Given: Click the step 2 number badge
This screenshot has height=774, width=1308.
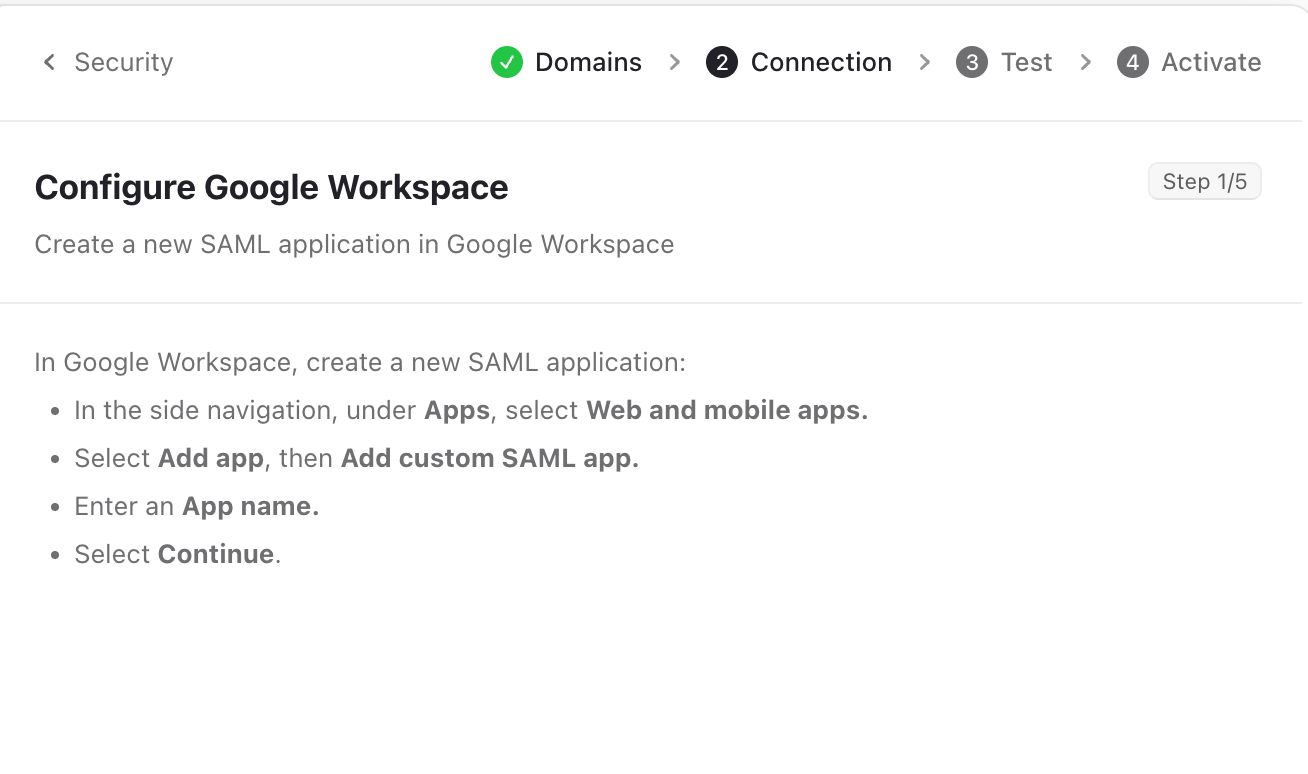Looking at the screenshot, I should tap(722, 62).
